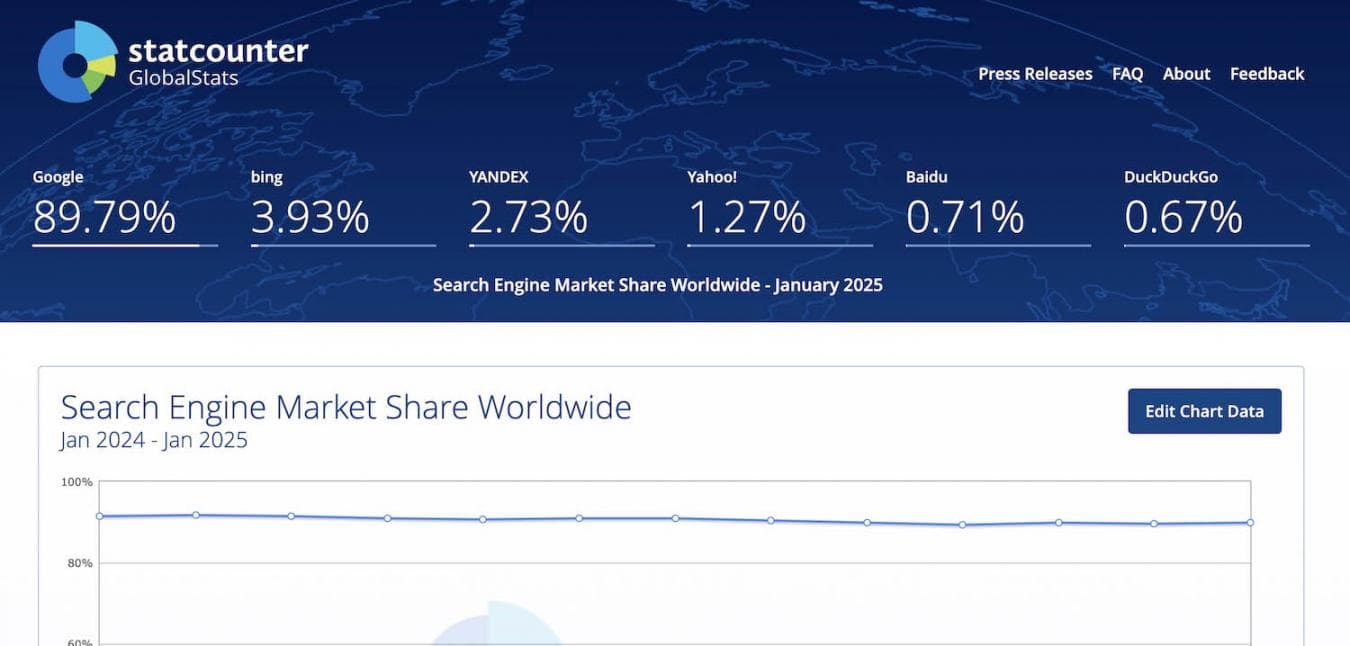This screenshot has width=1350, height=646.
Task: Click the statcounter GlobalStats wordmark
Action: pos(218,63)
